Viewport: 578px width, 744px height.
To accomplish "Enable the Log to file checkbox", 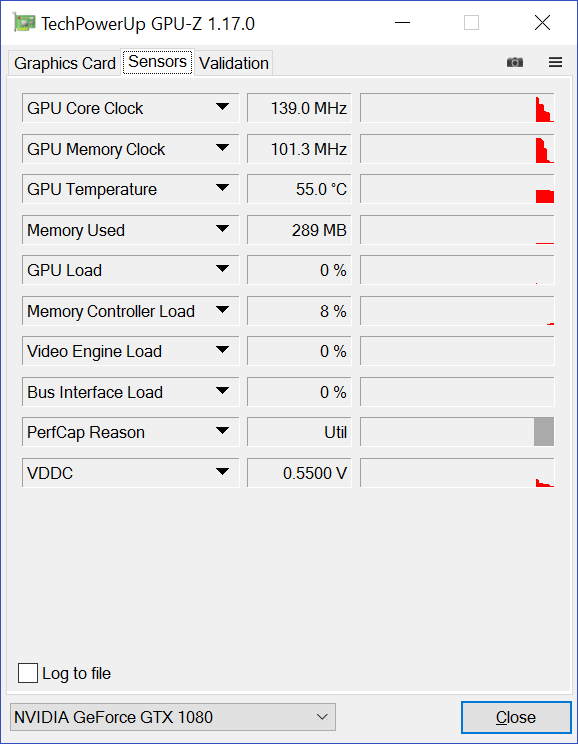I will pyautogui.click(x=28, y=673).
